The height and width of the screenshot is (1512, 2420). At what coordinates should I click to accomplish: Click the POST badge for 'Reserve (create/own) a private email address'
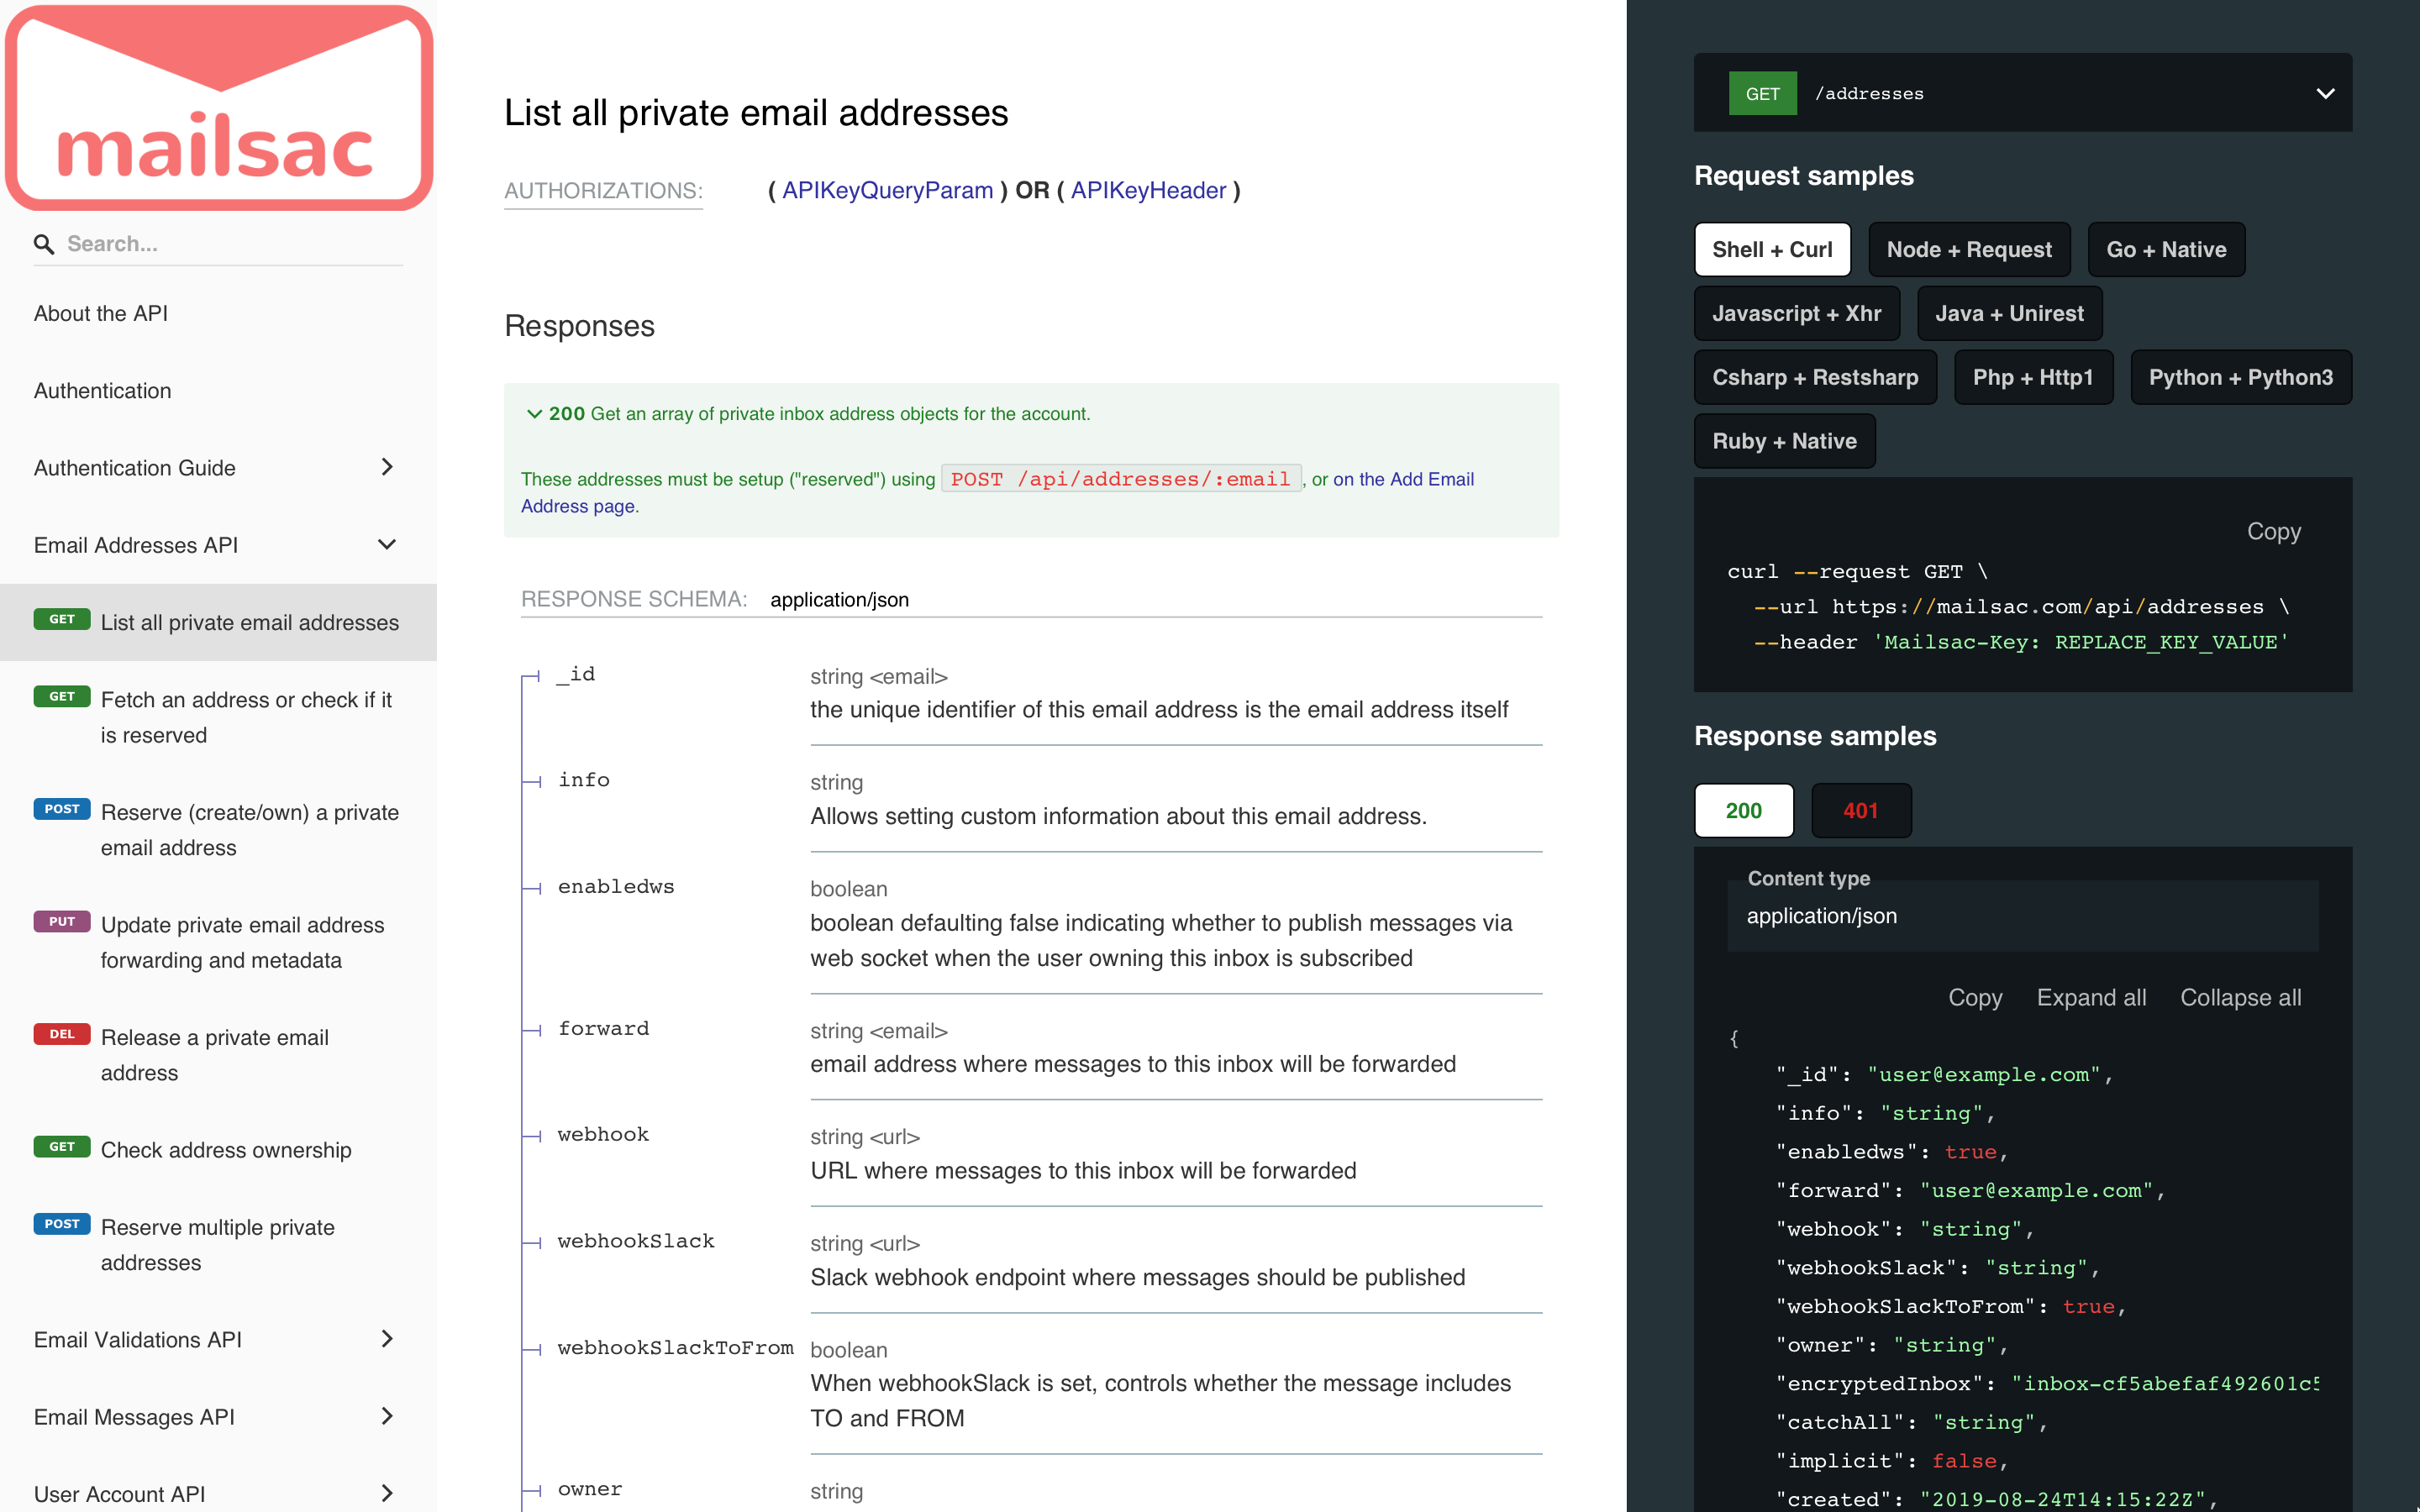tap(62, 809)
